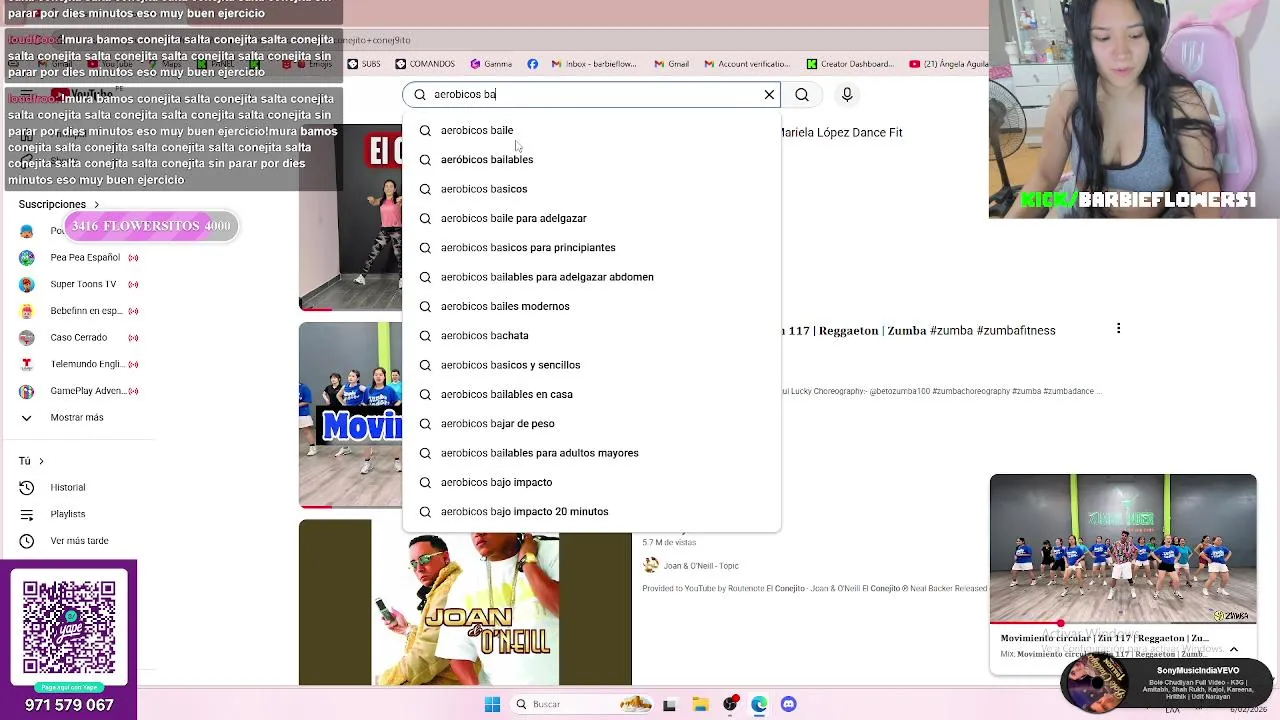Clear the YouTube search box text
This screenshot has width=1280, height=720.
coord(769,94)
